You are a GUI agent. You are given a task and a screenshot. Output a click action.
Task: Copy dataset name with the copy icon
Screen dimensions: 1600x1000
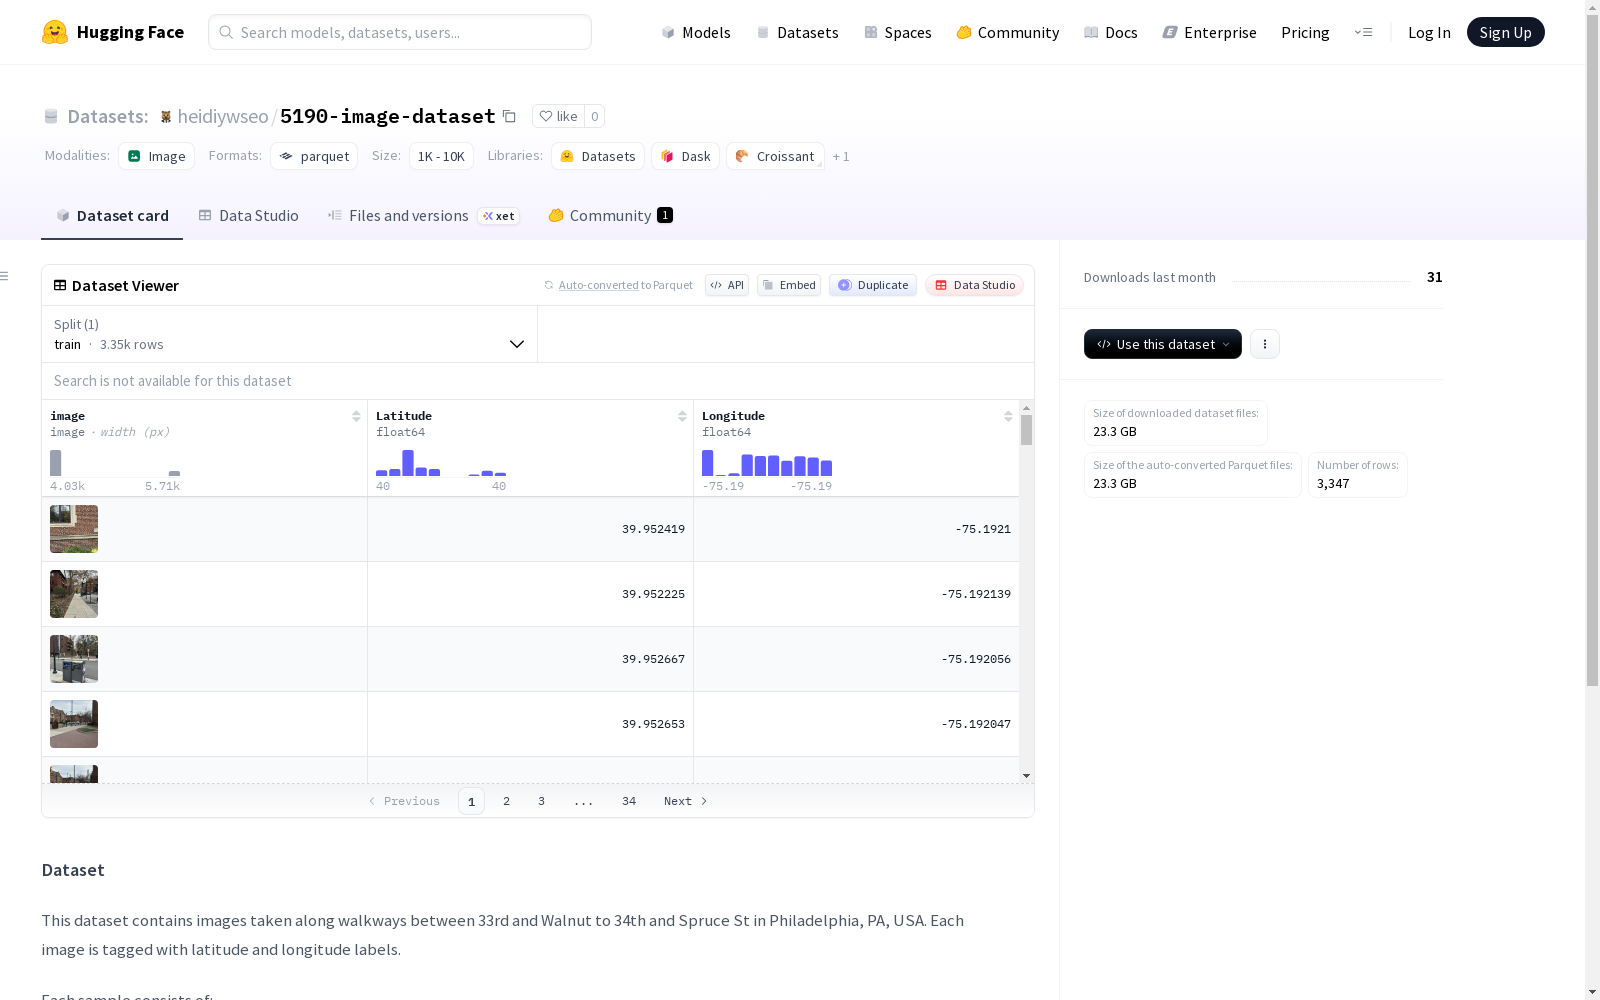(509, 116)
